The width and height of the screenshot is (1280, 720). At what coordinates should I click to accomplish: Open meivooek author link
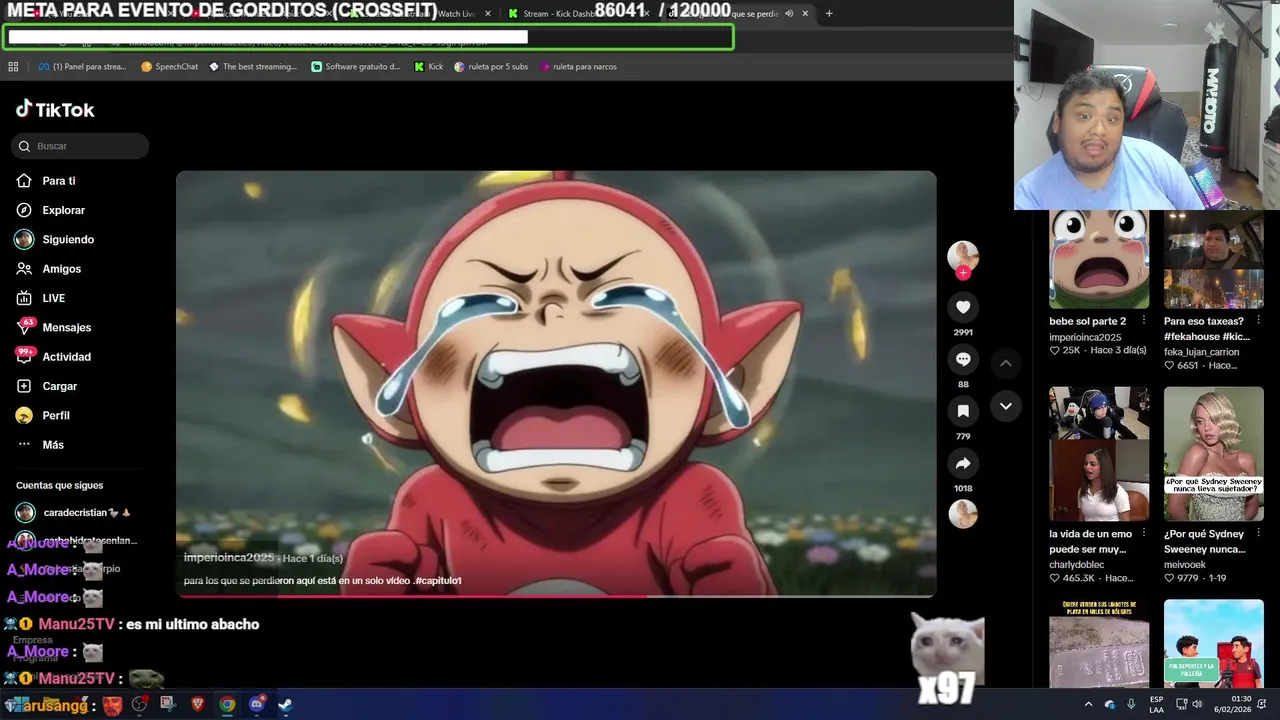1185,564
